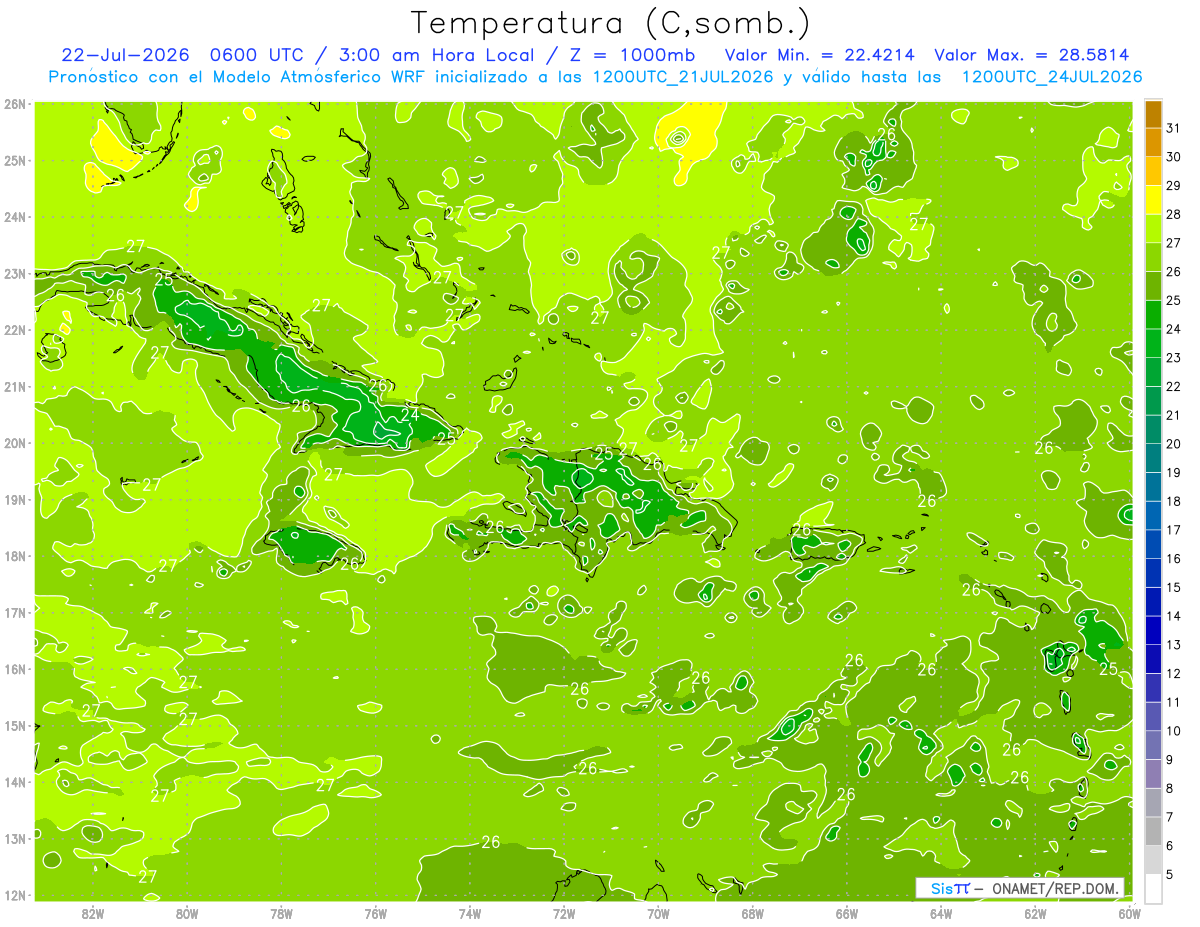Click the "24N" latitude axis label
The height and width of the screenshot is (927, 1200).
(x=15, y=217)
